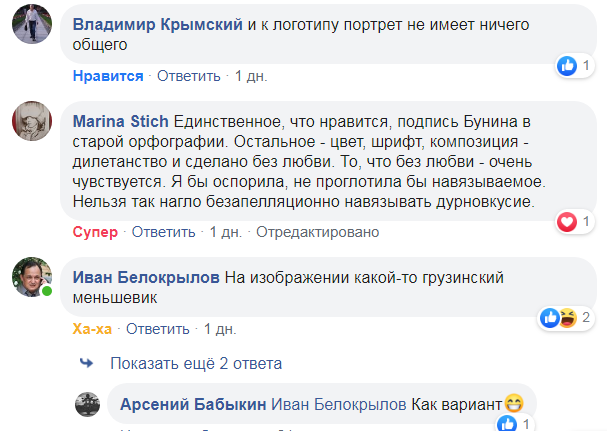Open the Отредактировано edit history link
The image size is (607, 431).
317,232
